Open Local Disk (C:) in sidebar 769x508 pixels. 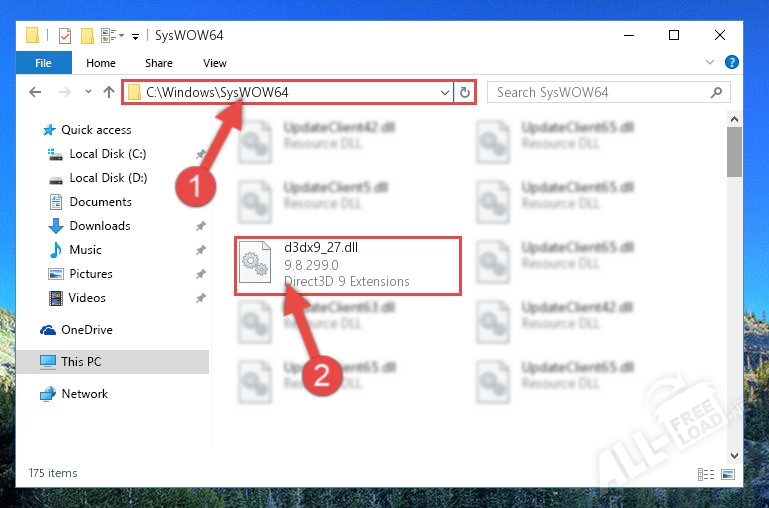pos(107,154)
